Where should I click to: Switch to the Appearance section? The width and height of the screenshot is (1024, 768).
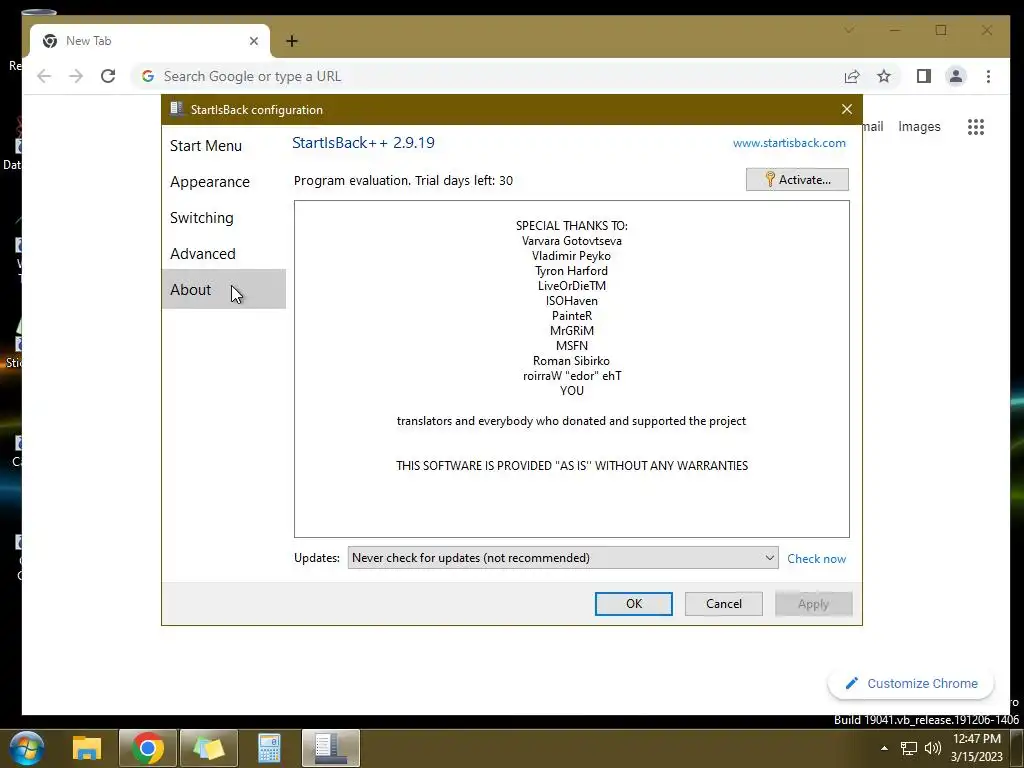(210, 182)
